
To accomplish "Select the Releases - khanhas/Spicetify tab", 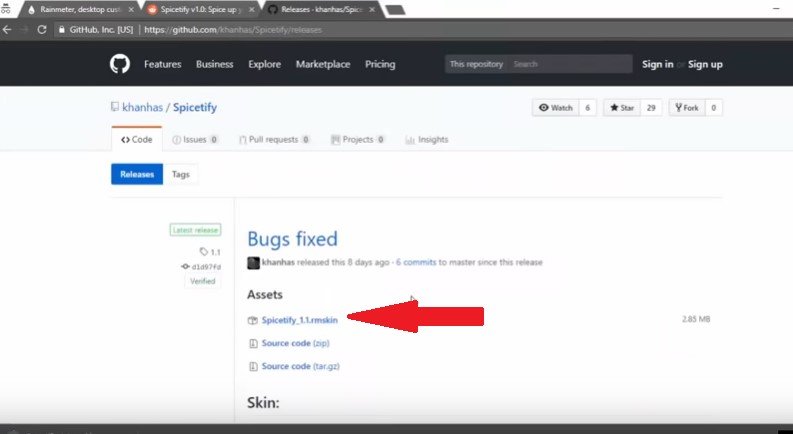I will (x=321, y=10).
